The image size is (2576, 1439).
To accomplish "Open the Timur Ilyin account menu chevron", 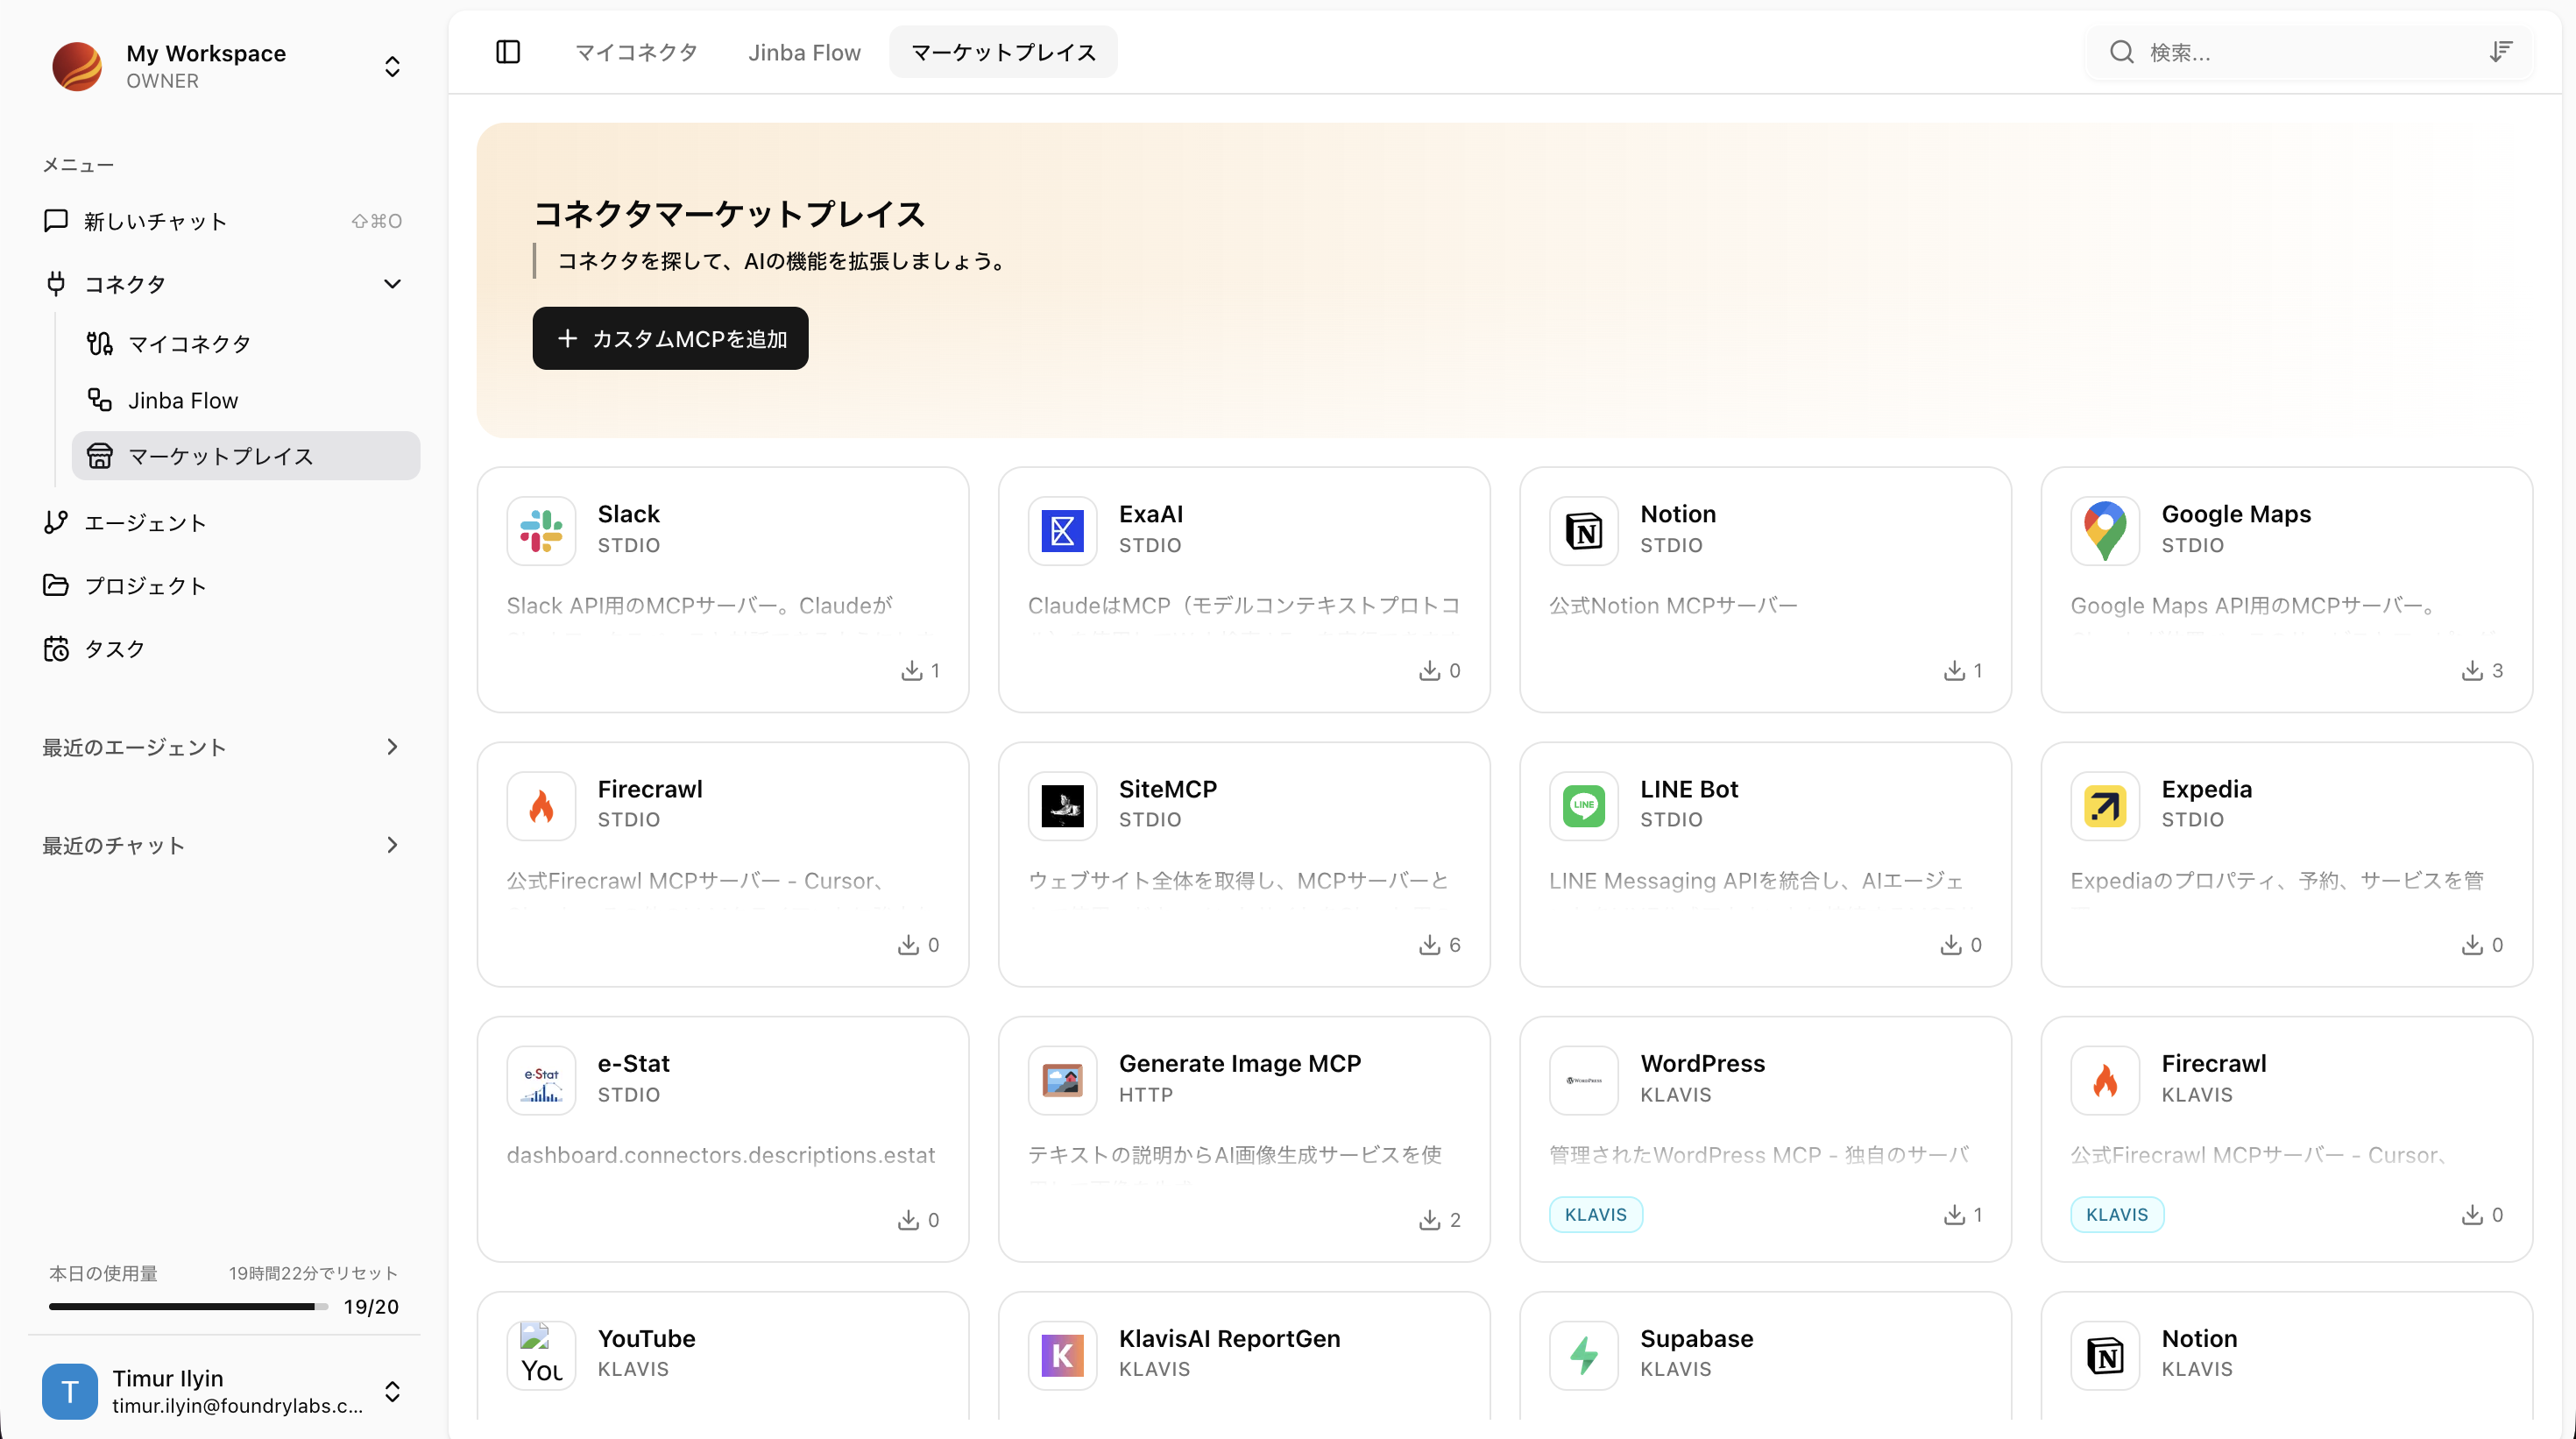I will [392, 1391].
